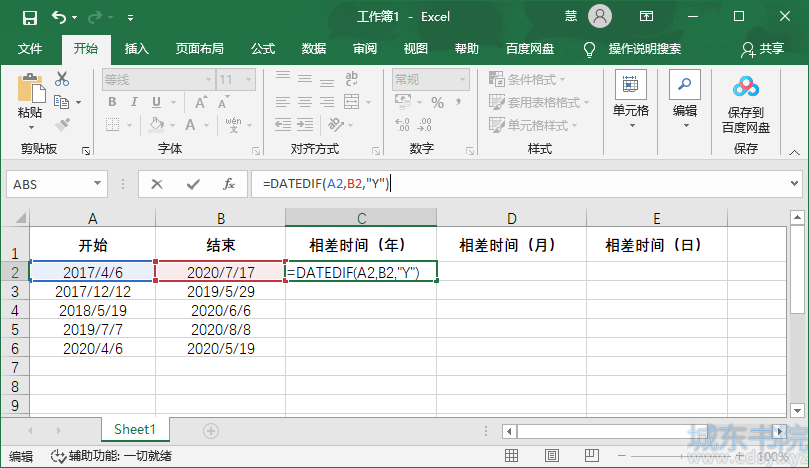Switch to the 审阅 tab
The height and width of the screenshot is (468, 809).
(365, 49)
